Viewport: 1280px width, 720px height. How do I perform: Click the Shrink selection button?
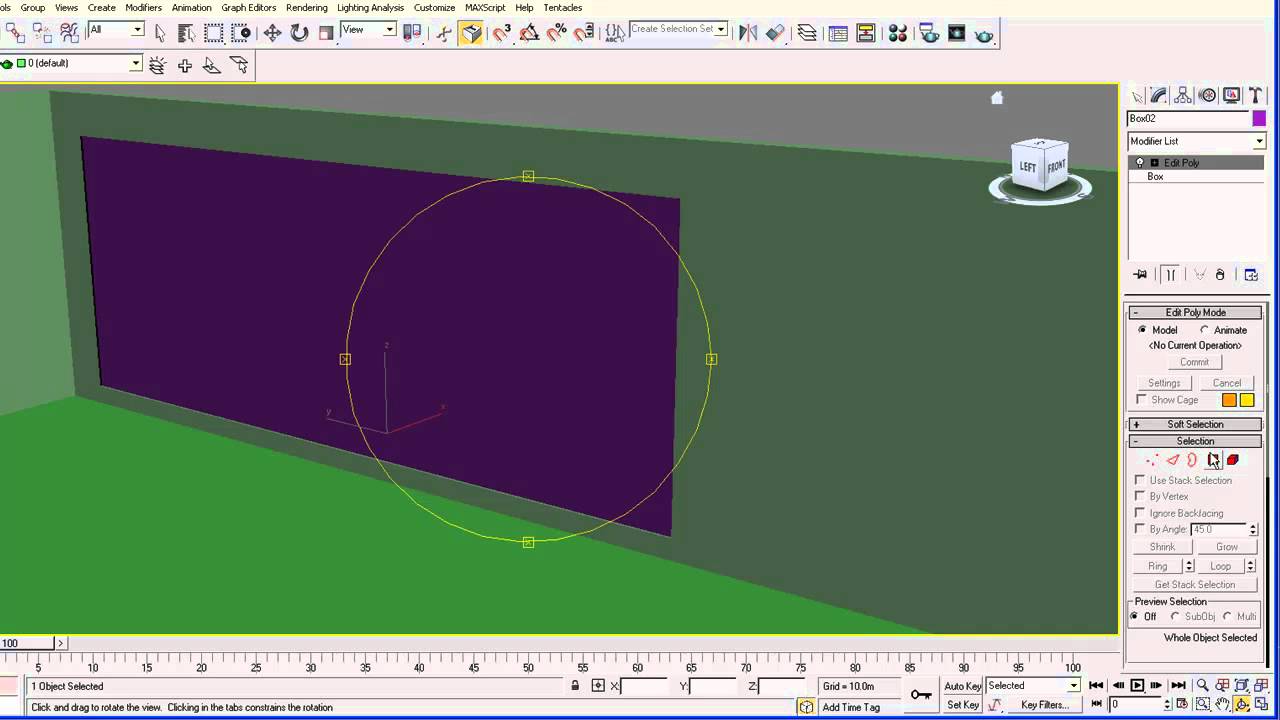(x=1162, y=547)
